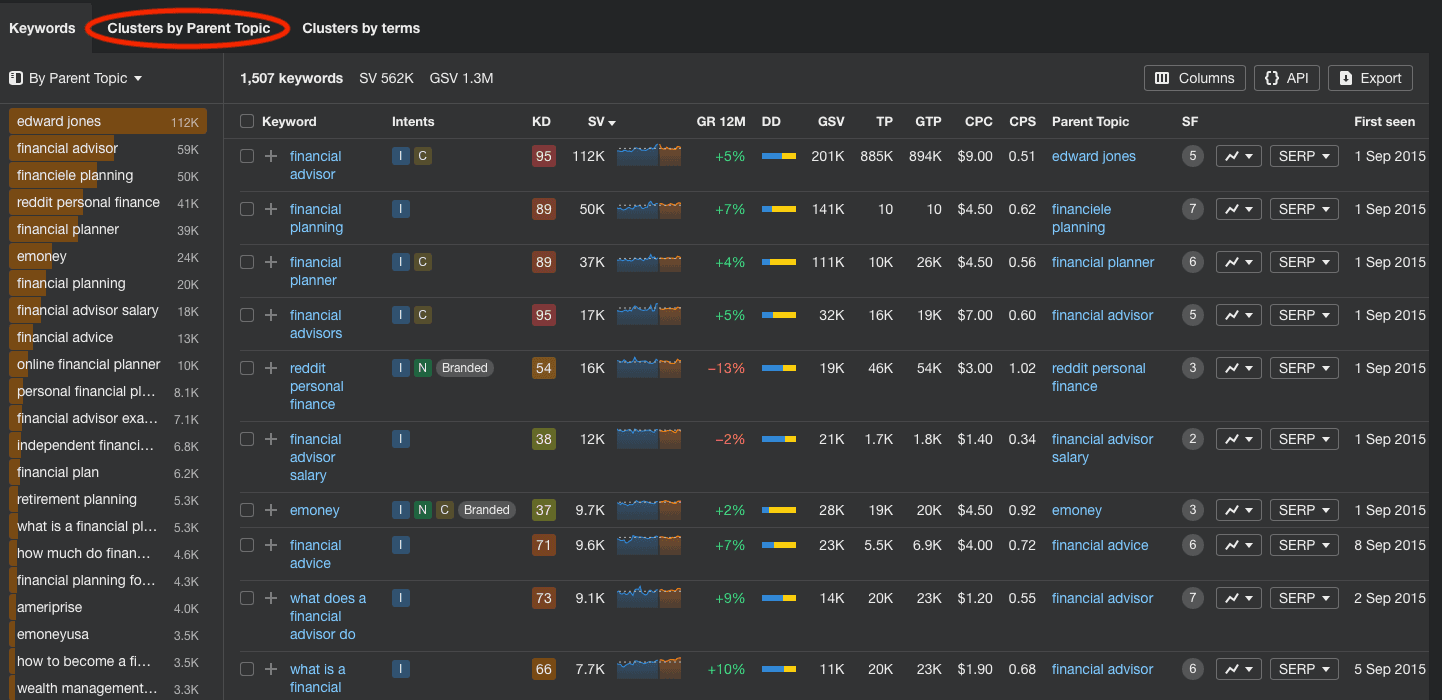The image size is (1442, 700).
Task: Click the API curly braces button
Action: click(1286, 78)
